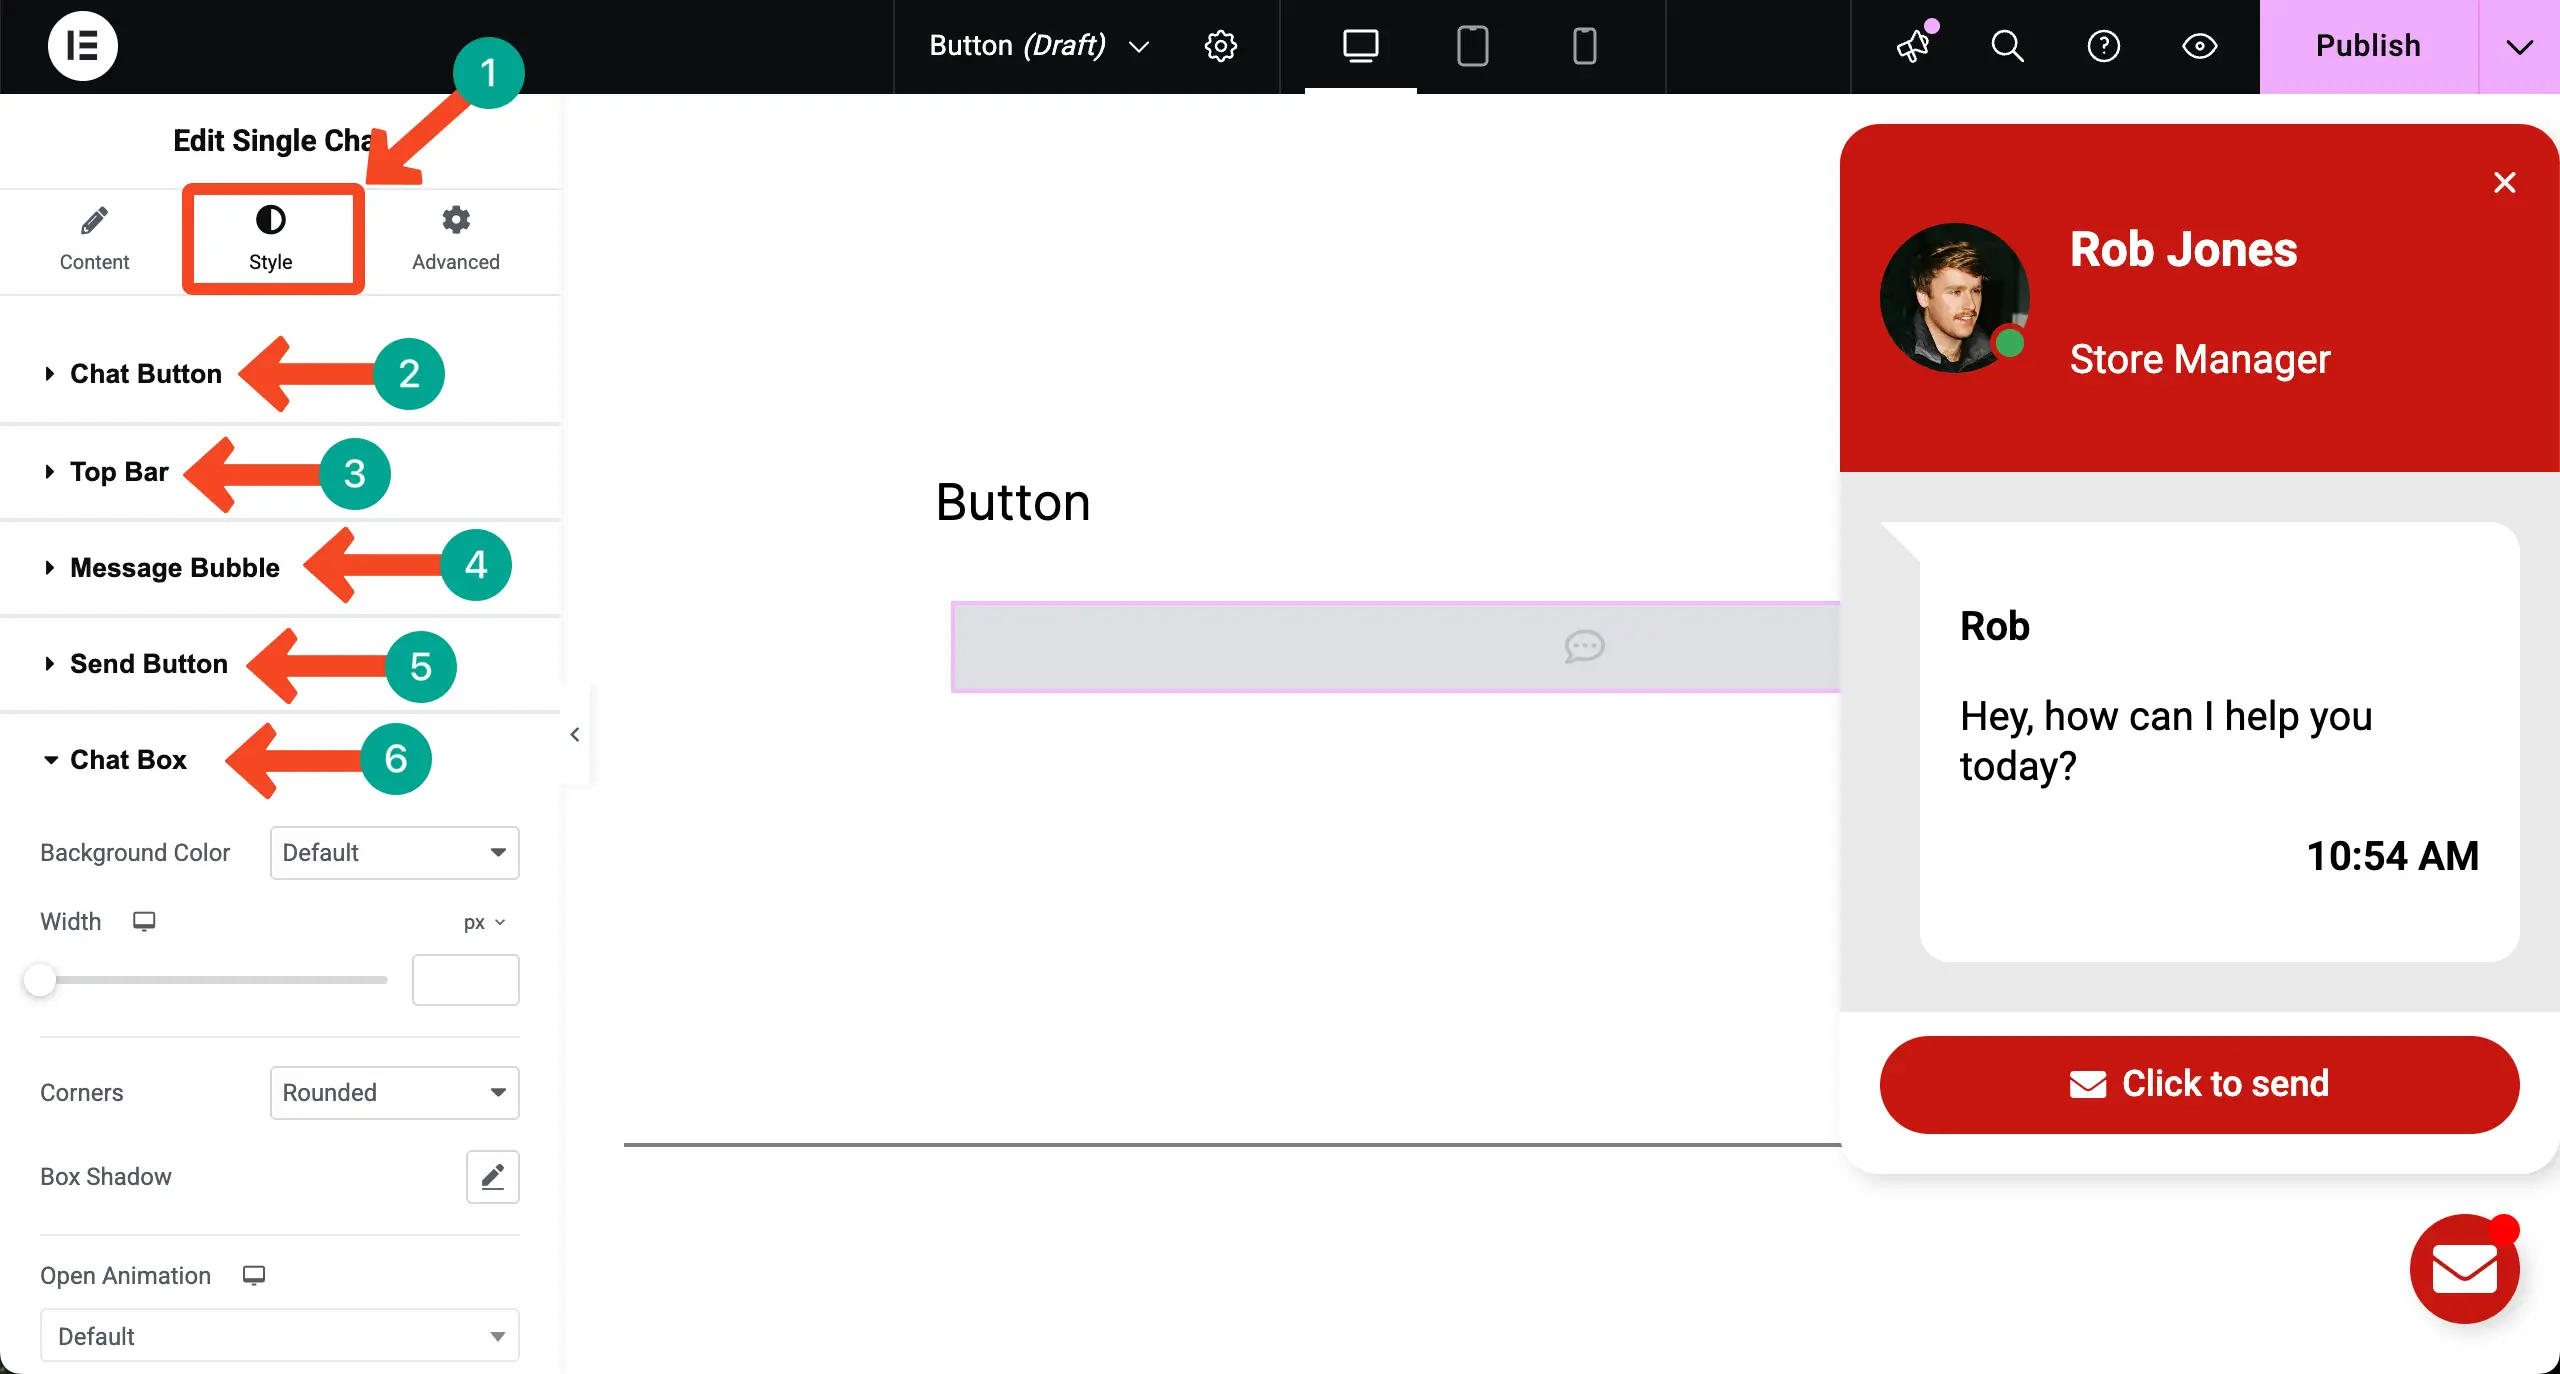This screenshot has width=2560, height=1374.
Task: Click the Publish button
Action: click(x=2368, y=46)
